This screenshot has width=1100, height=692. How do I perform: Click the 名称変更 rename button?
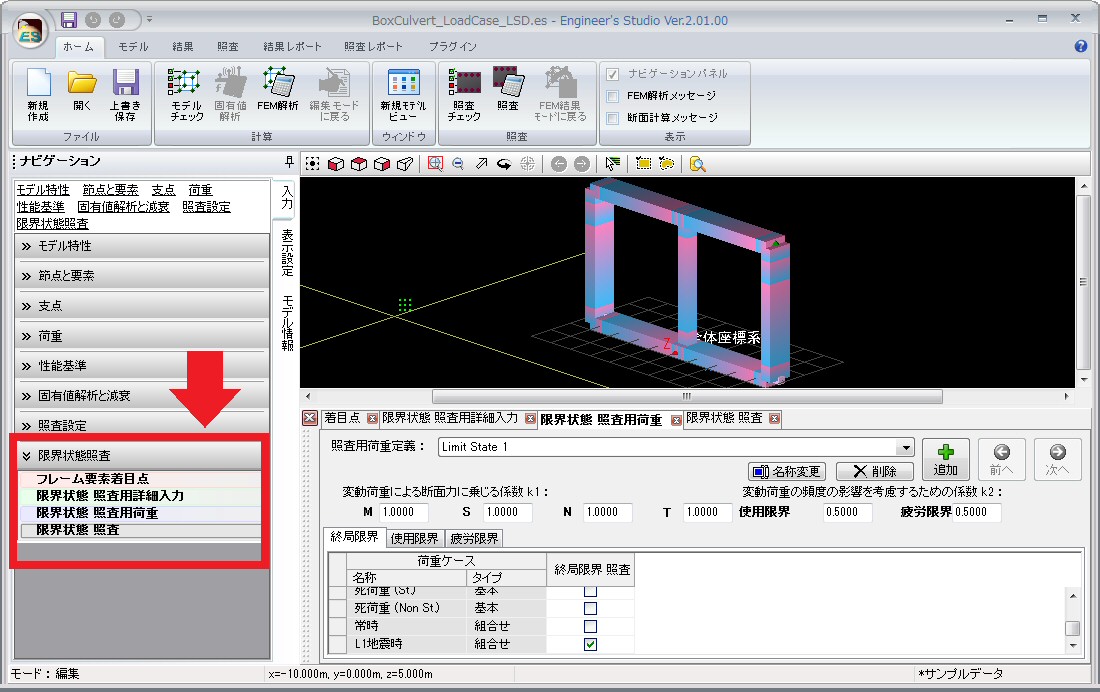(x=787, y=472)
